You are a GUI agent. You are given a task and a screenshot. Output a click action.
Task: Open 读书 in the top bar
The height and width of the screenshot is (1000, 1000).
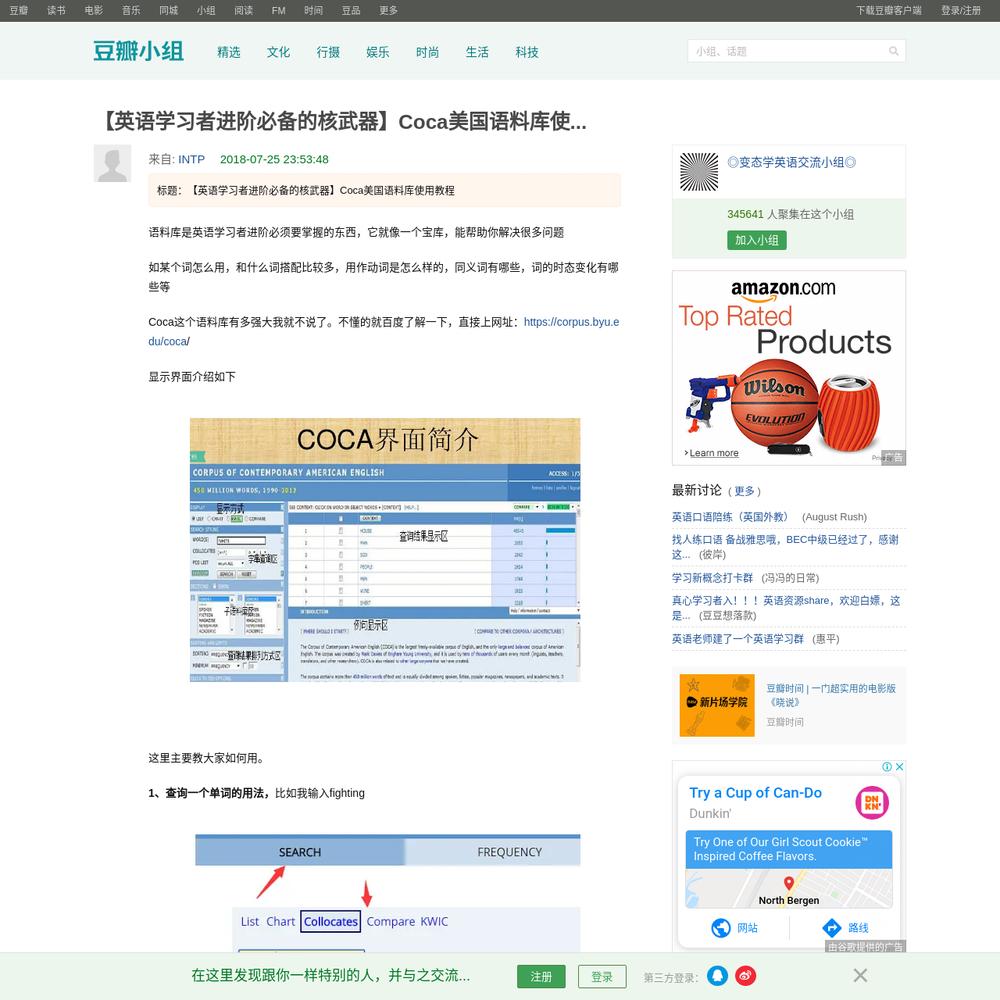pos(56,10)
